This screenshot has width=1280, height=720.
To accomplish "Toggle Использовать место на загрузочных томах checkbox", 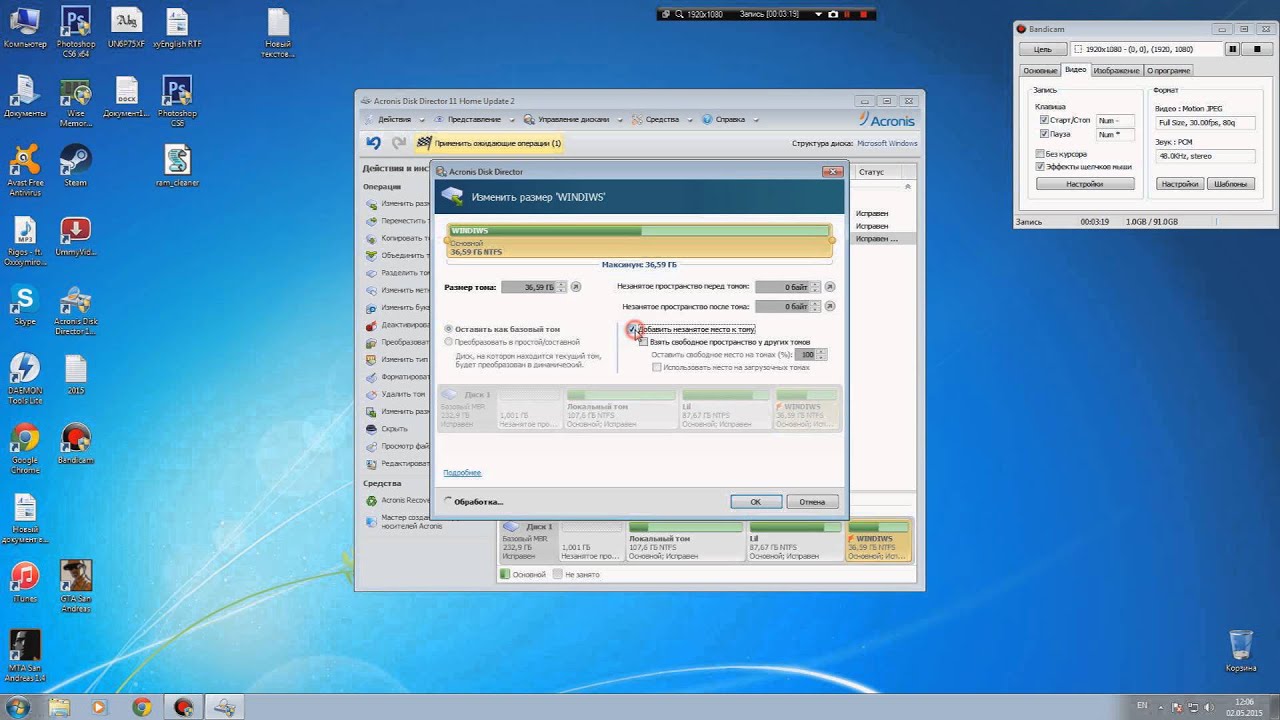I will tap(657, 367).
